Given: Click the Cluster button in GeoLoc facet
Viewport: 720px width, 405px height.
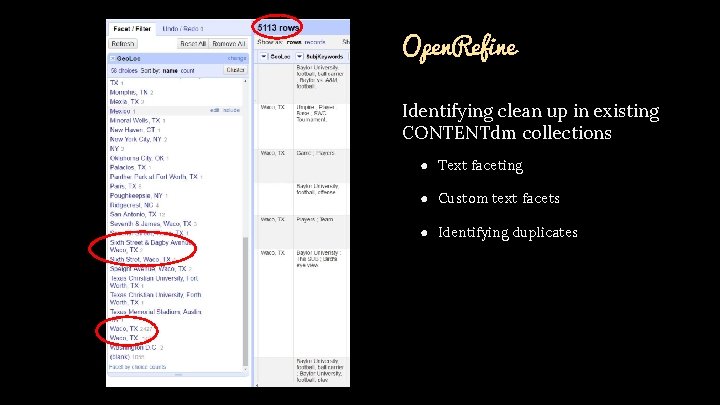Looking at the screenshot, I should tap(236, 70).
